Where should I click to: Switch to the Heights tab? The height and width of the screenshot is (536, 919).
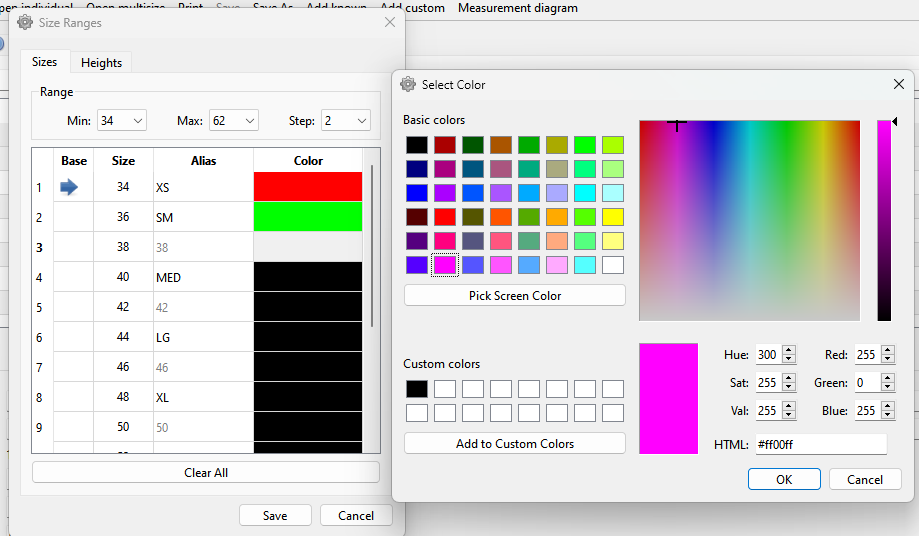pyautogui.click(x=101, y=63)
